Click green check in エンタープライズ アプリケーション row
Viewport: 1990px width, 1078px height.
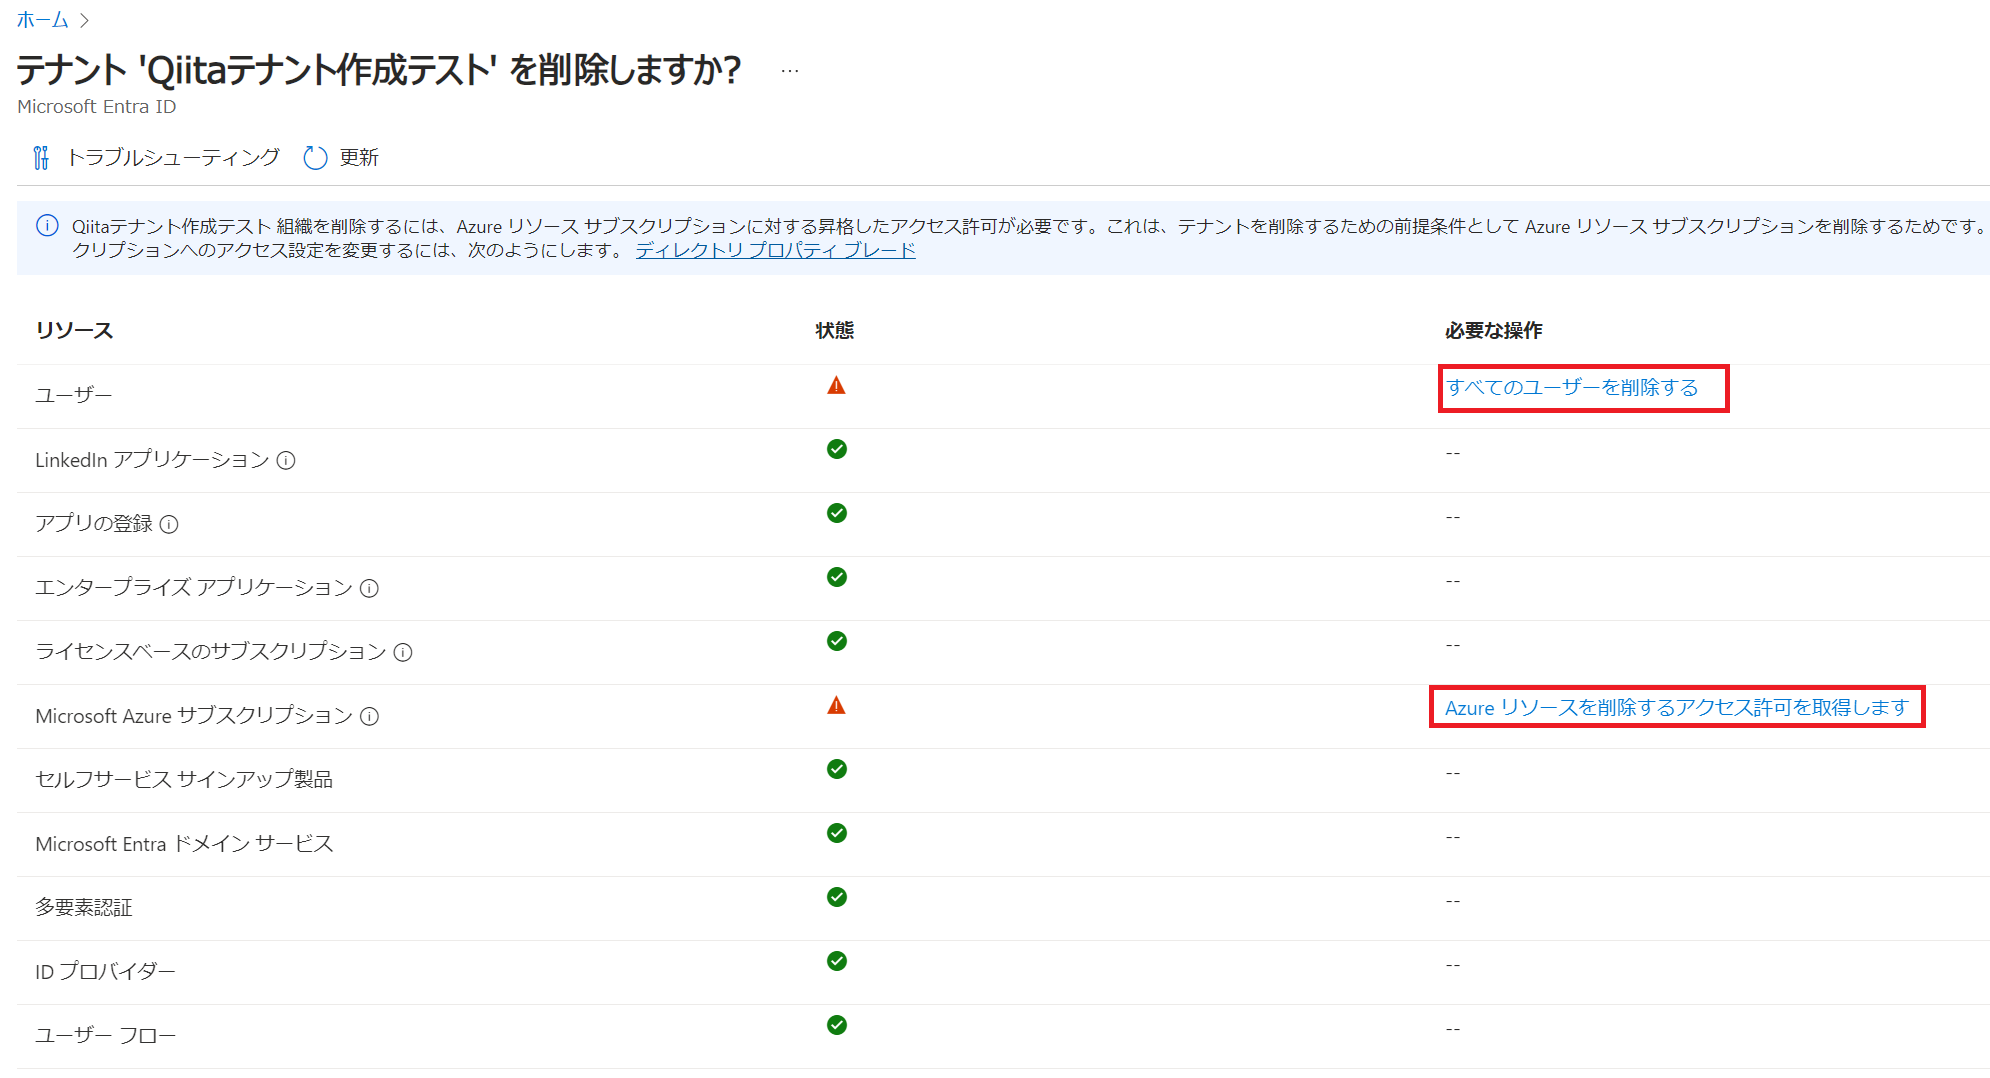point(837,577)
